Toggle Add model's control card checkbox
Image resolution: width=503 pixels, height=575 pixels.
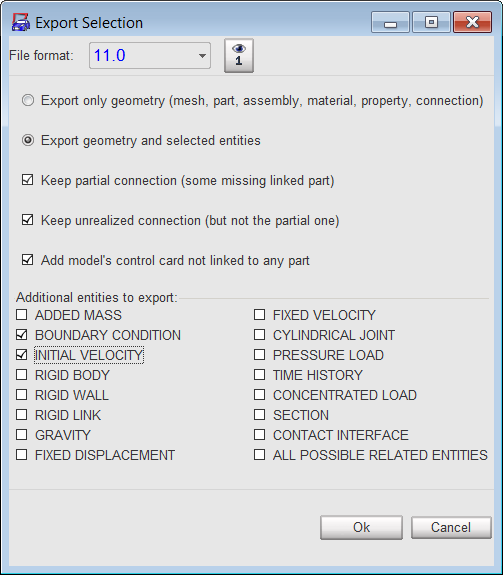point(27,260)
